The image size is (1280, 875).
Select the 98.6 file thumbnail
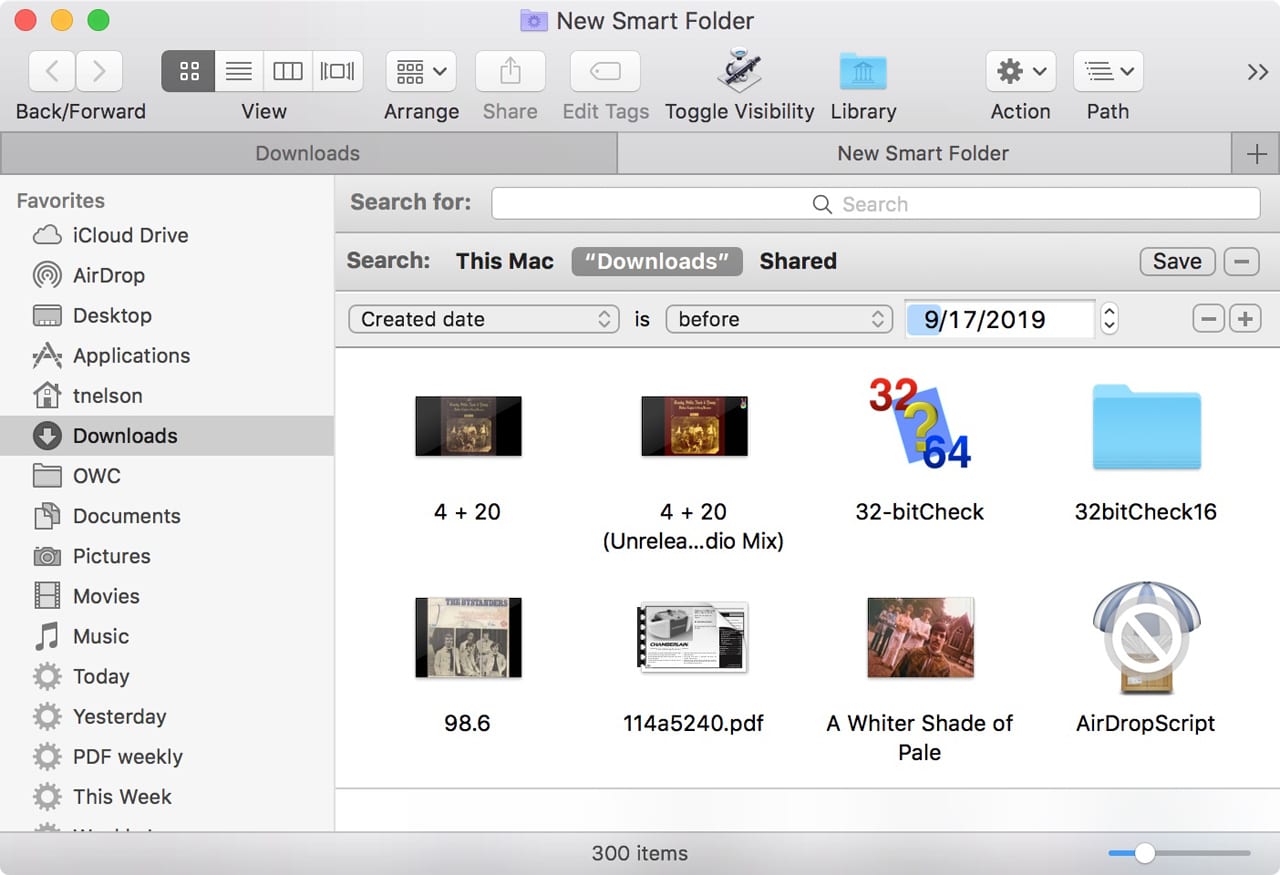(x=468, y=638)
